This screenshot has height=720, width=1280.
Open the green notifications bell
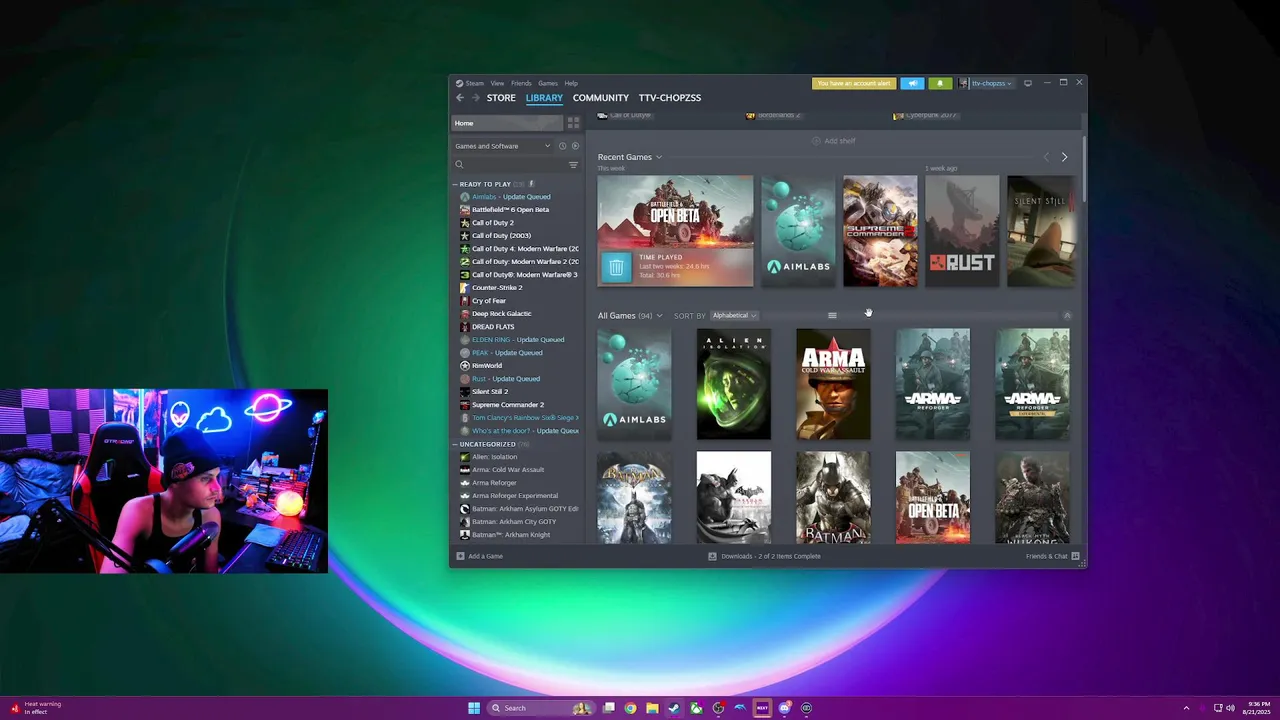[x=939, y=83]
